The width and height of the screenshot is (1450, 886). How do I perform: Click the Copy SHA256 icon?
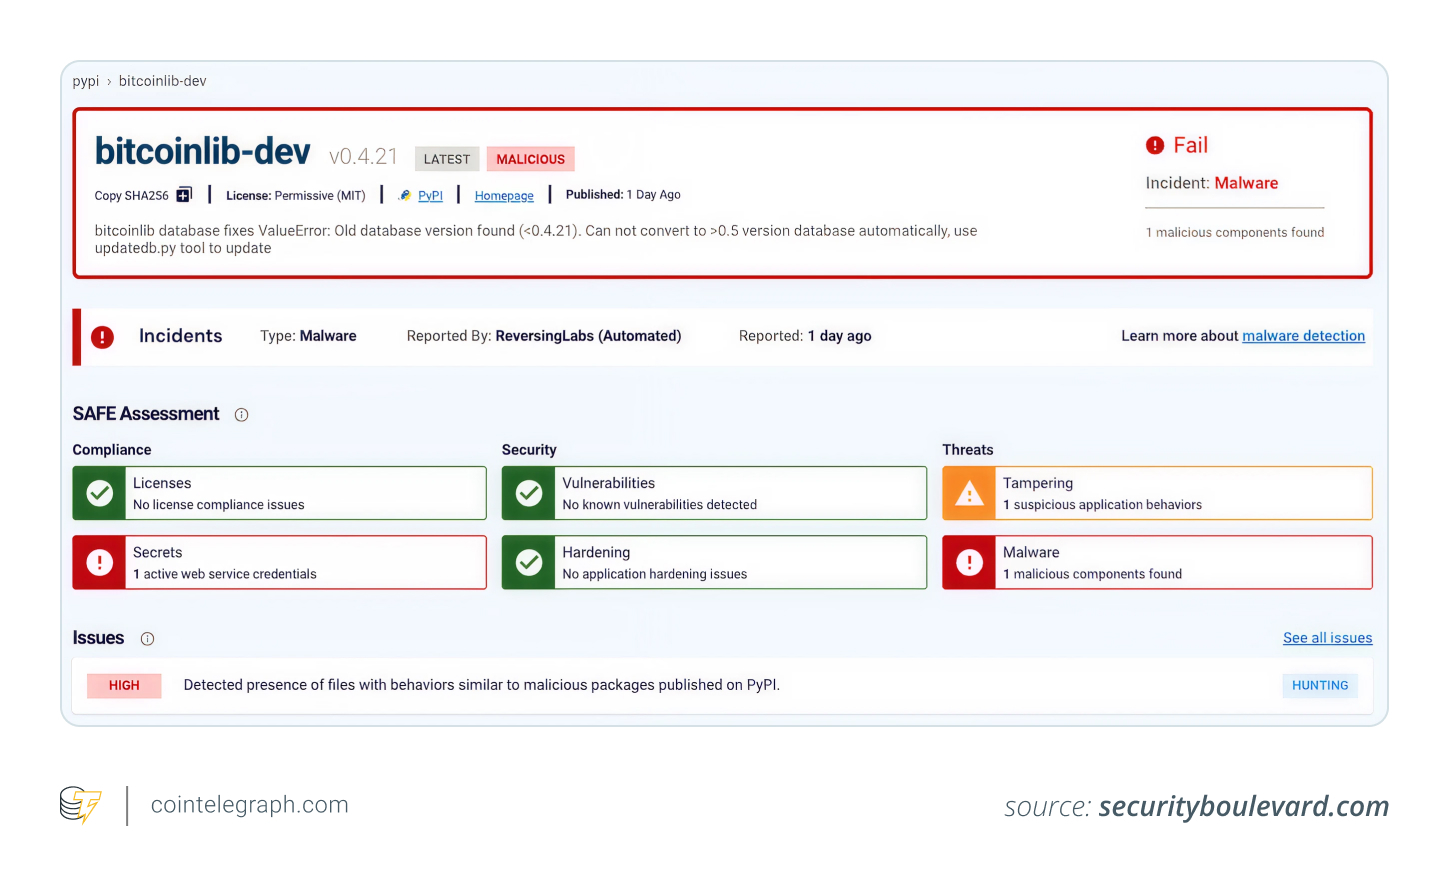[x=183, y=195]
